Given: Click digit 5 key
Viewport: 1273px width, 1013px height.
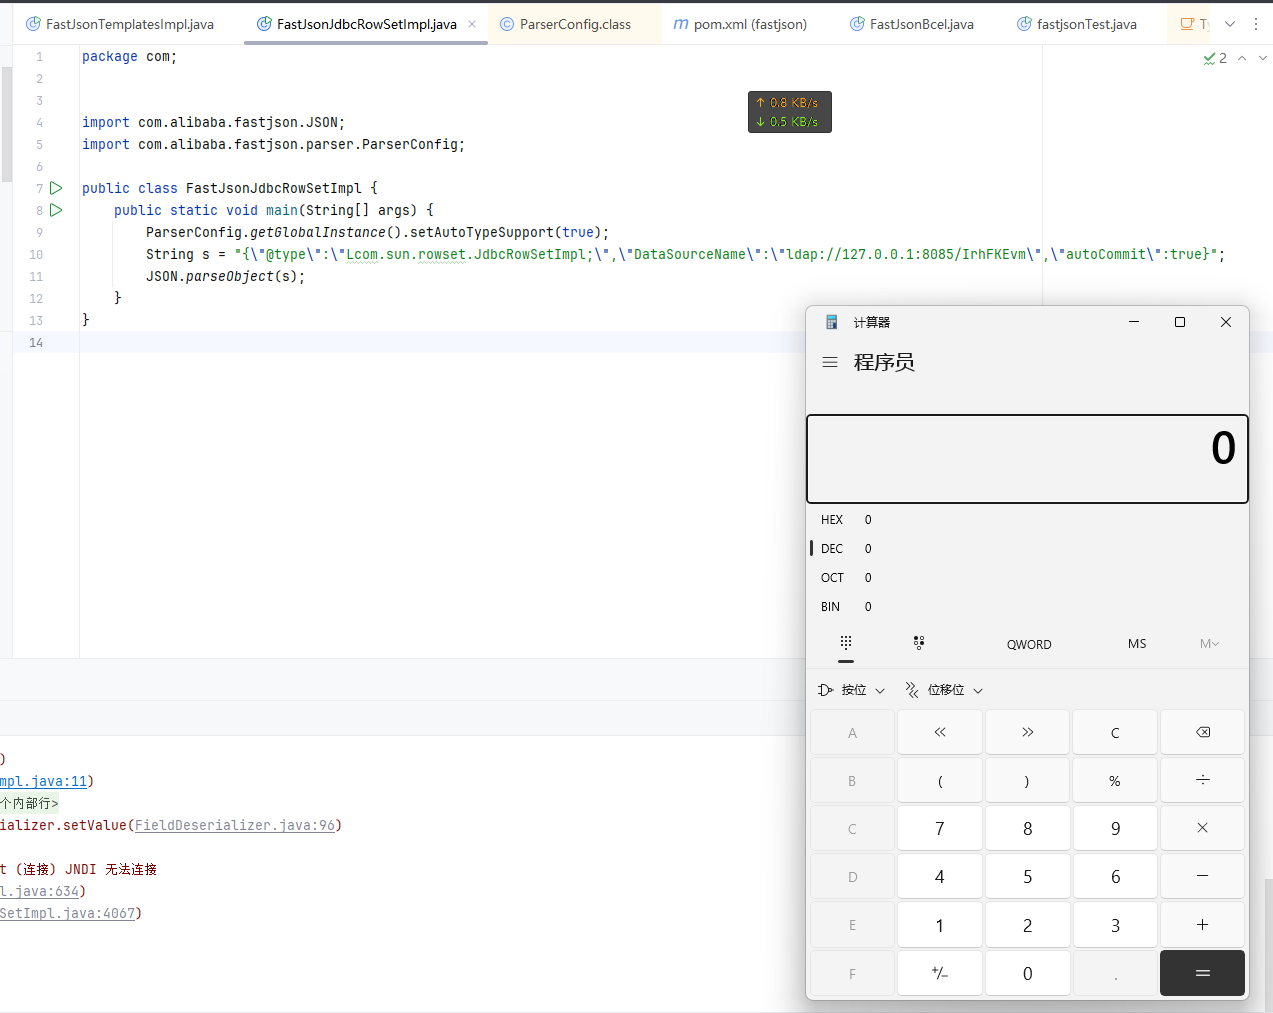Looking at the screenshot, I should coord(1028,876).
